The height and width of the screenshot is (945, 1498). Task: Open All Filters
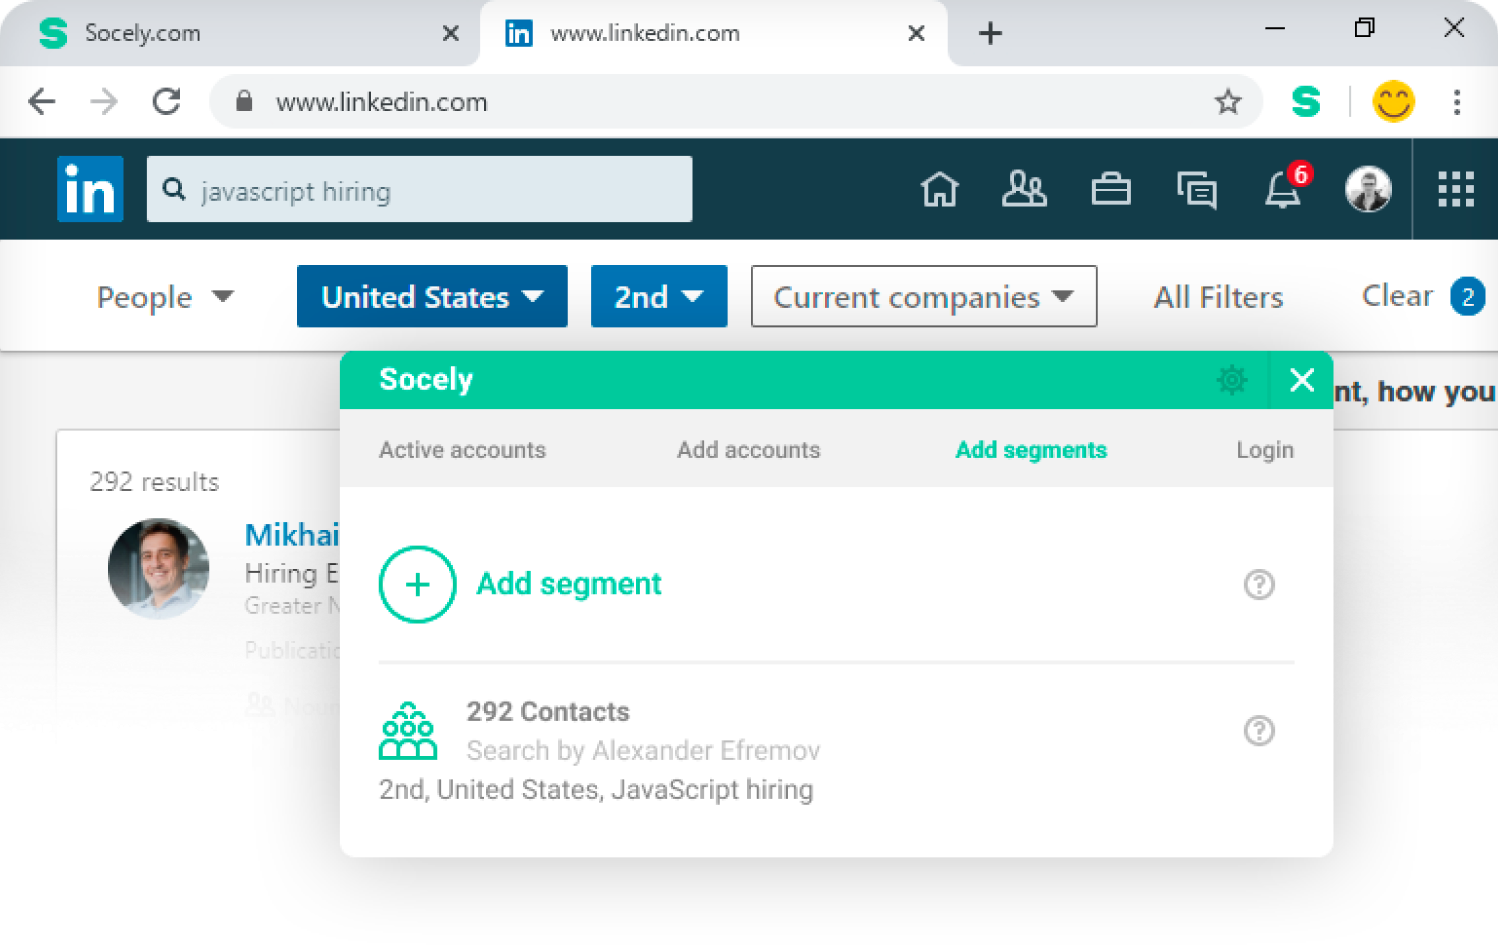pyautogui.click(x=1218, y=297)
